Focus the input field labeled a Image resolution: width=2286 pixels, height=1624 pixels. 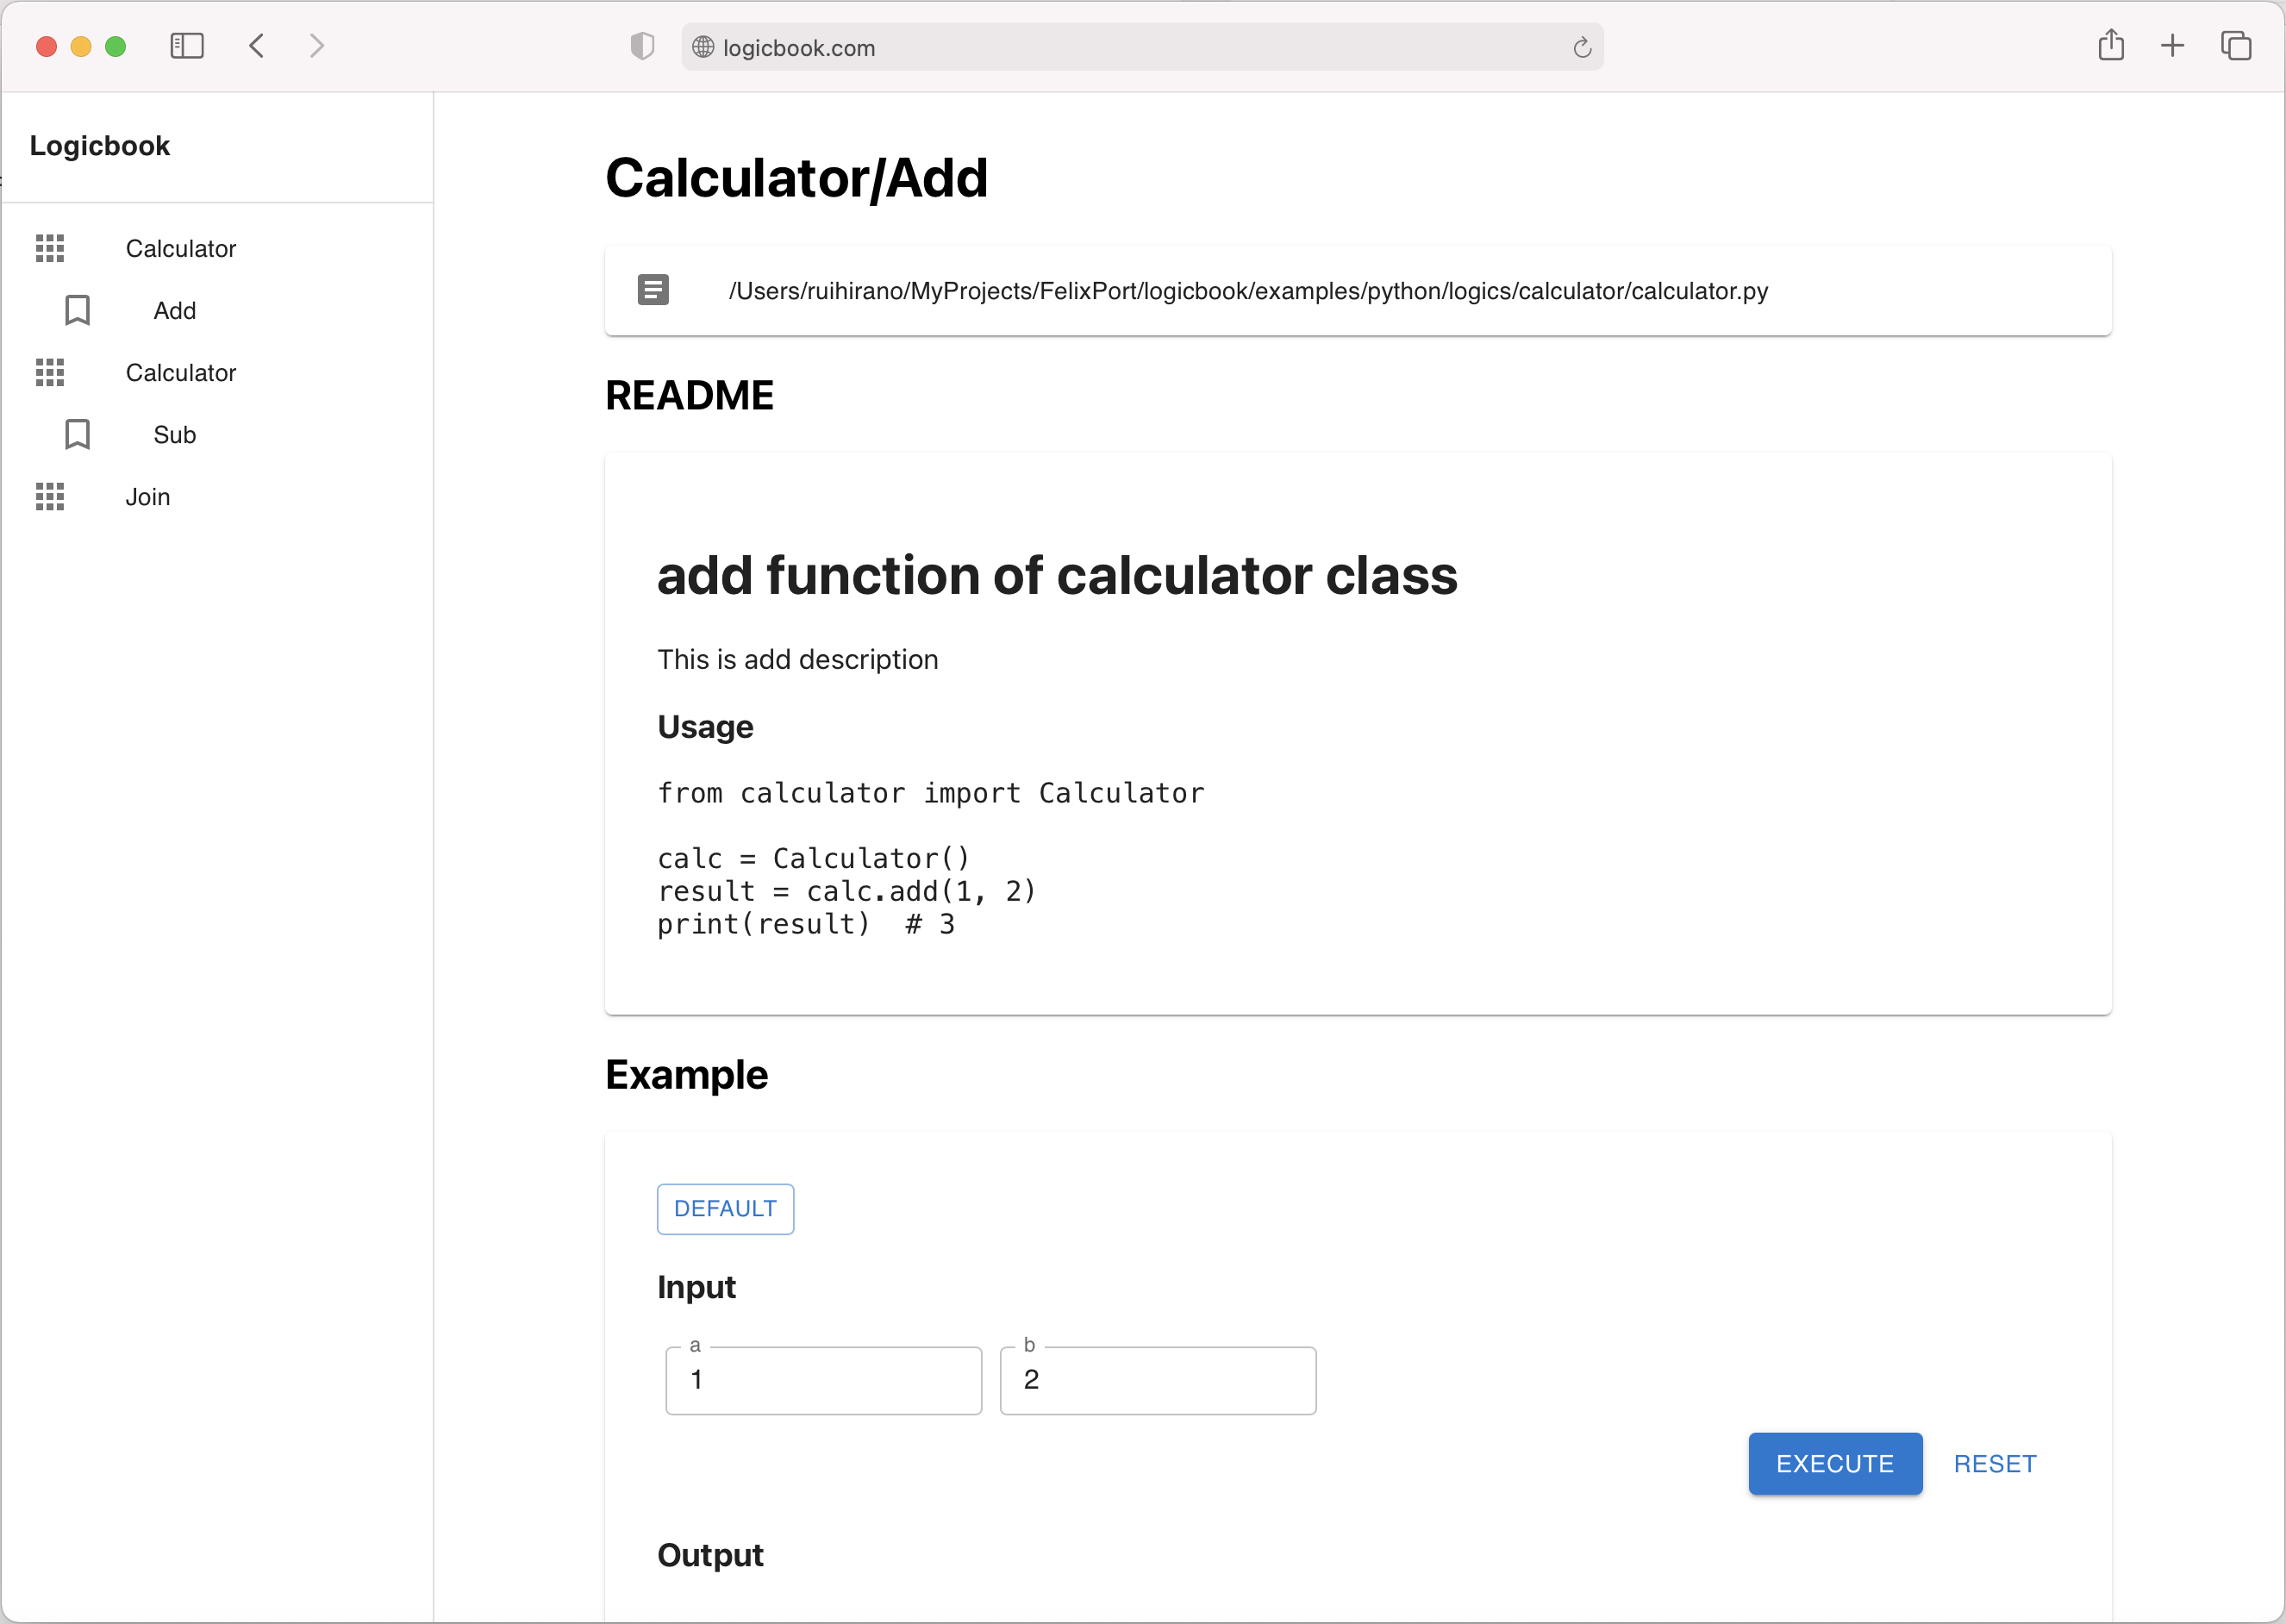823,1380
